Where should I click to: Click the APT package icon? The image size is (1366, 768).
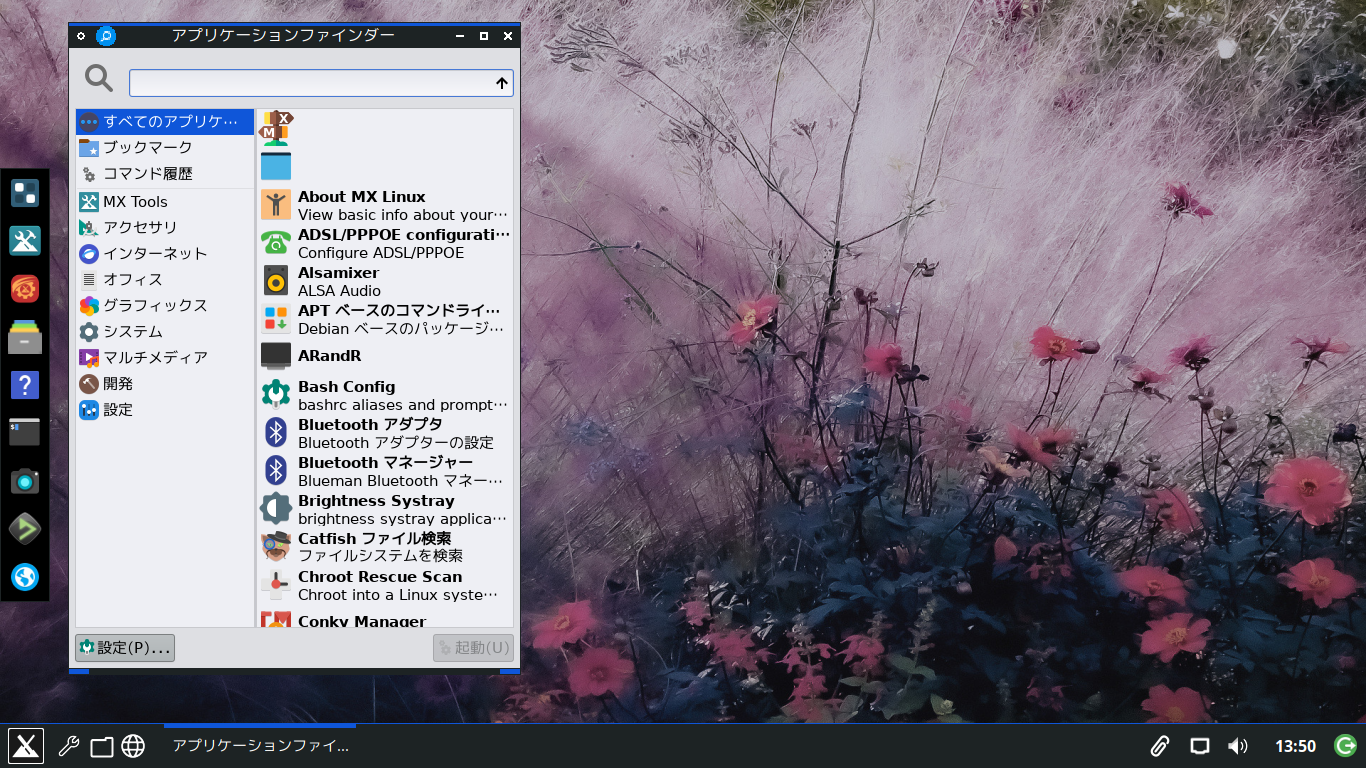pos(276,319)
